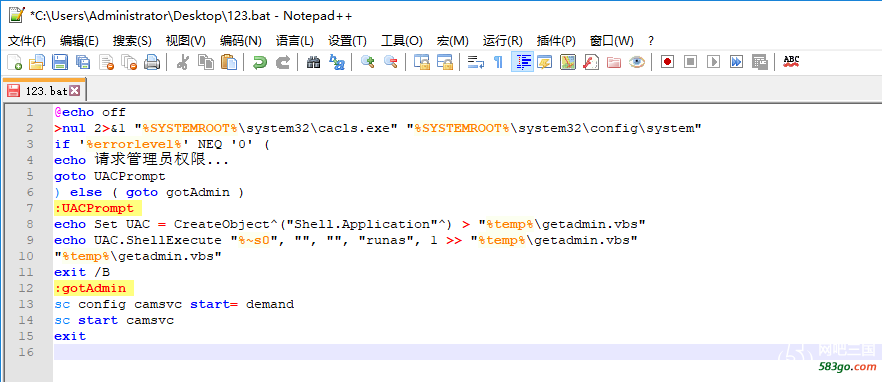Open the 编辑(E) menu
882x382 pixels.
[79, 41]
